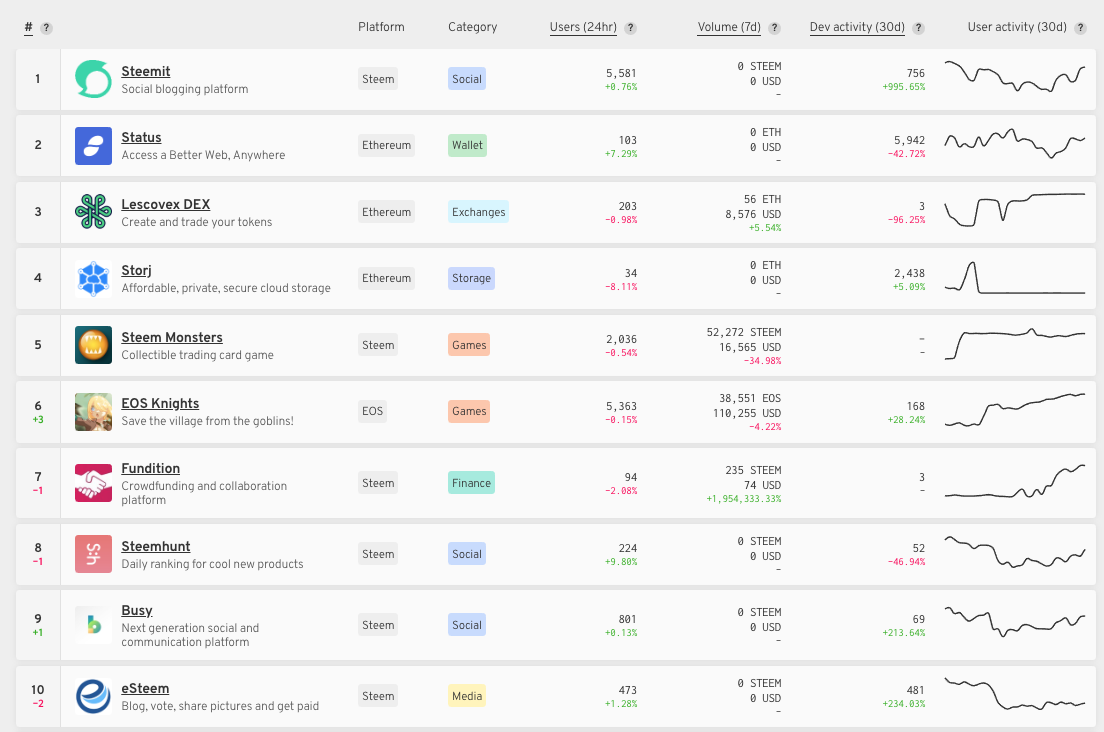Click the eSteem logo icon
Viewport: 1104px width, 732px height.
[x=94, y=696]
